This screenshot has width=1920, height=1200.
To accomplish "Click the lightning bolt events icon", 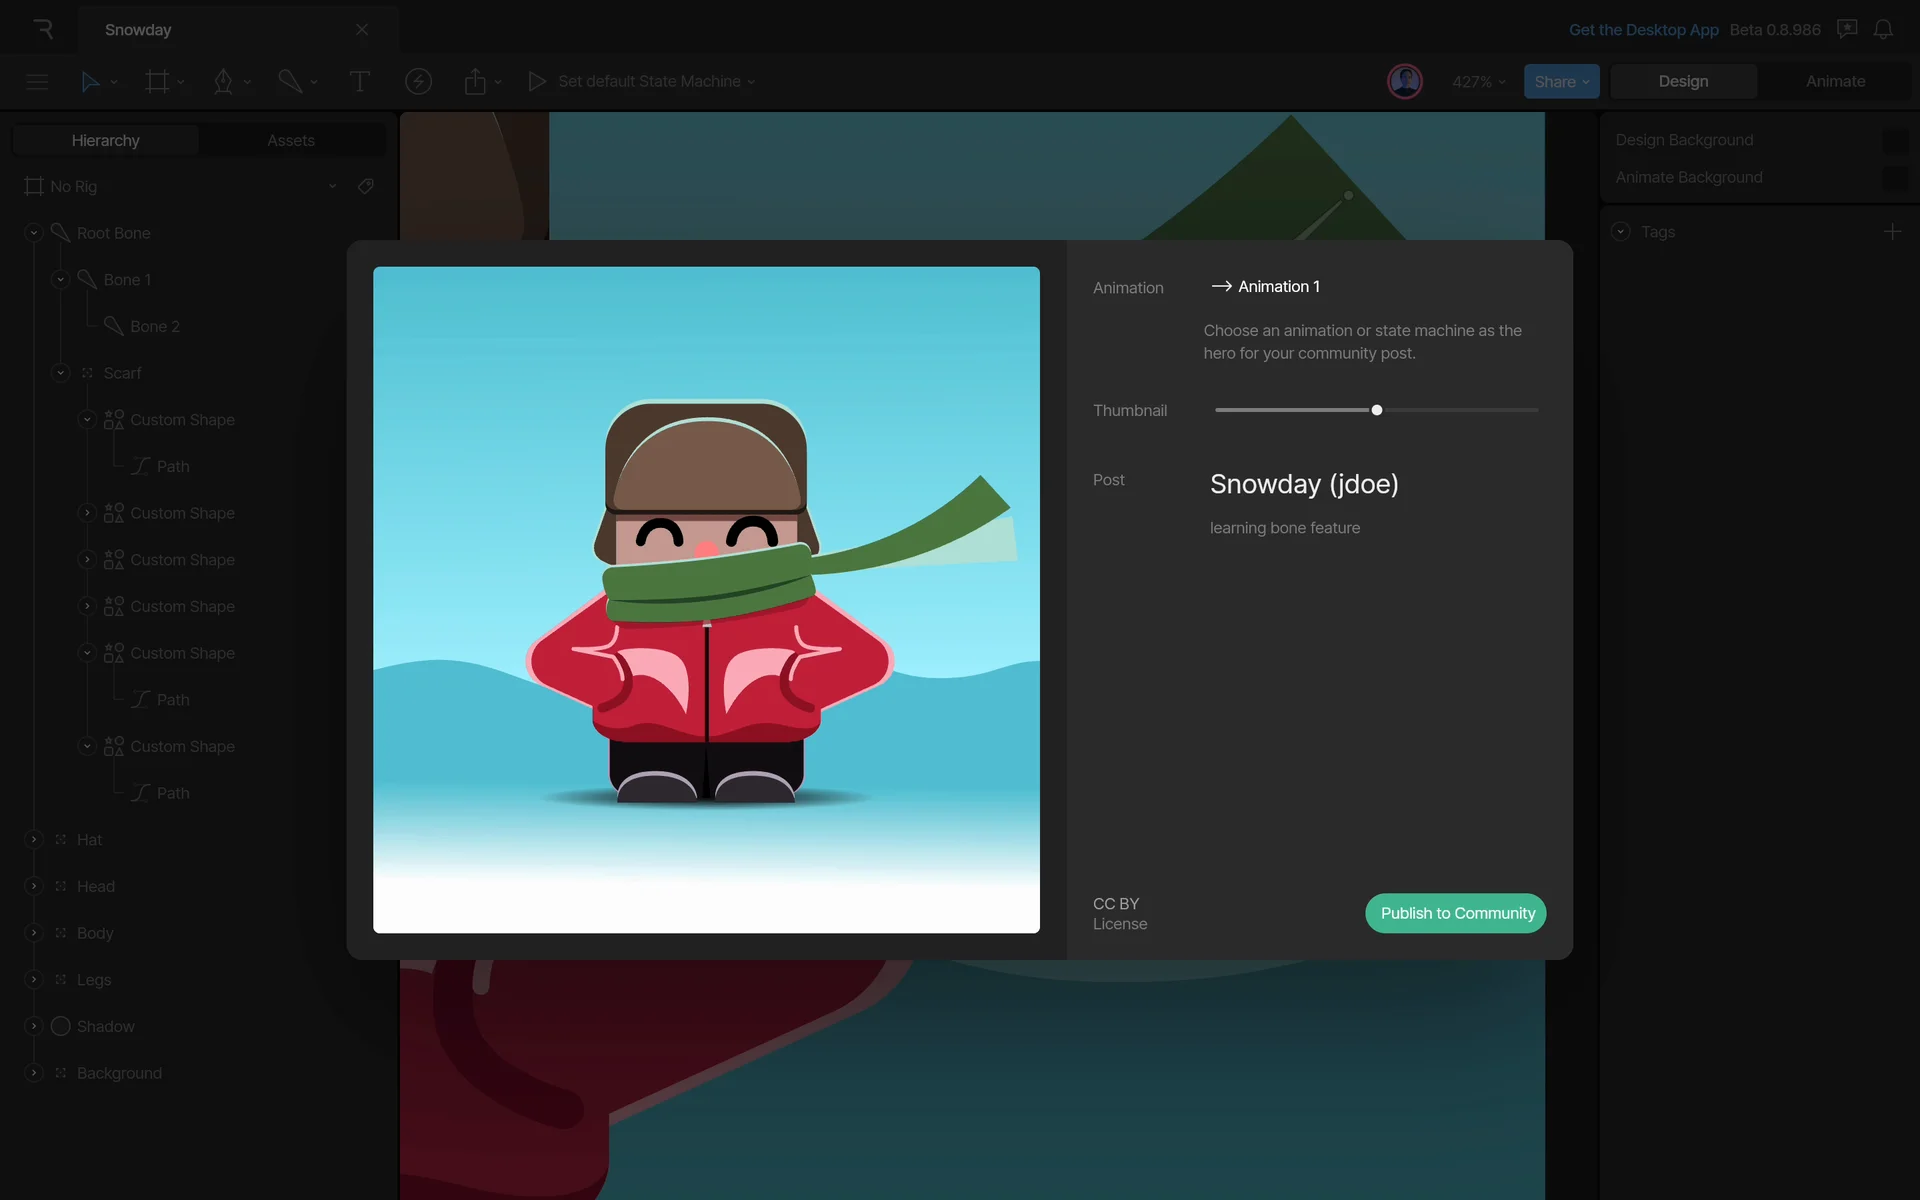I will point(418,82).
